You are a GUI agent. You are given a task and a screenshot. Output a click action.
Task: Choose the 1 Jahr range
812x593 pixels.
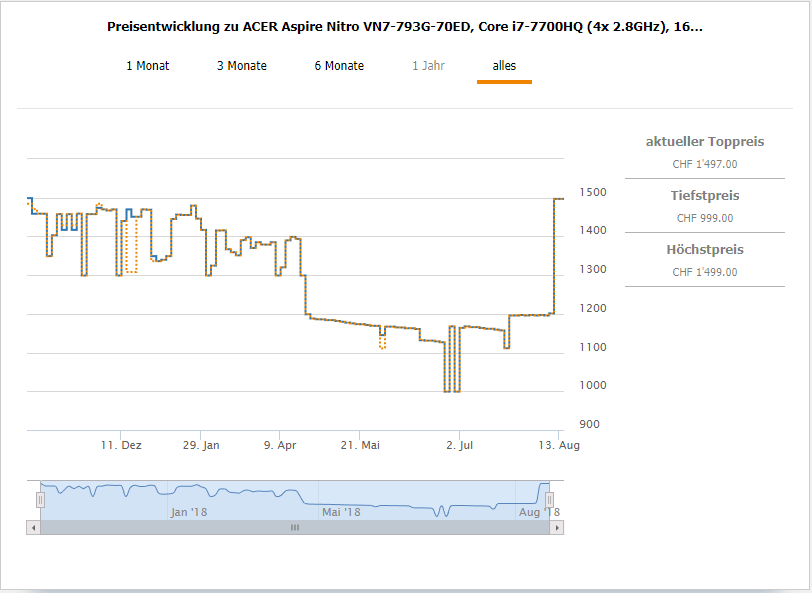click(x=428, y=66)
